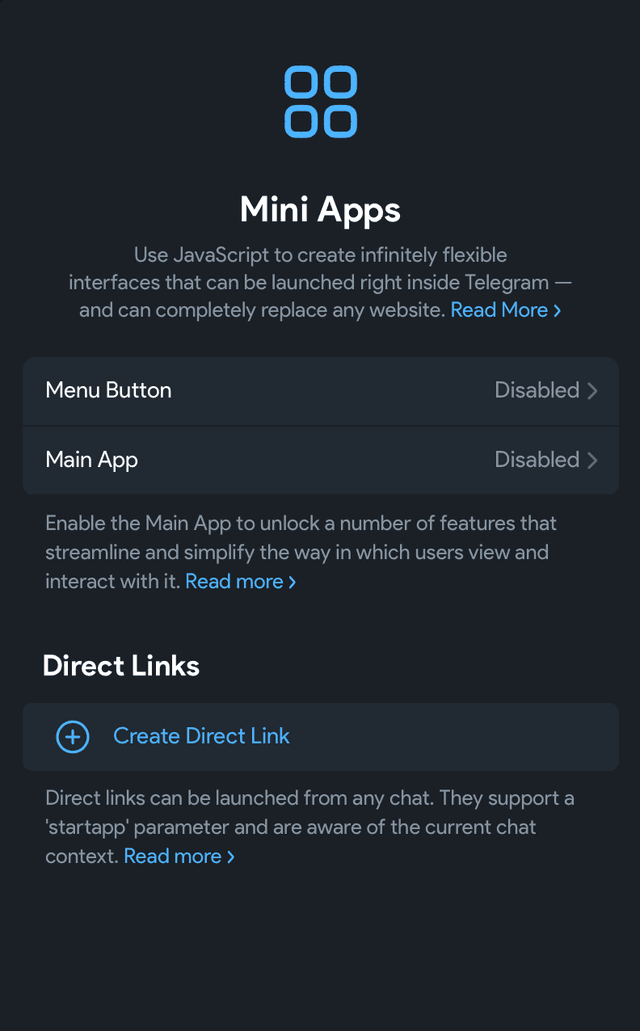Viewport: 640px width, 1031px height.
Task: Click the 'Use JavaScript to create' description text
Action: (x=320, y=282)
